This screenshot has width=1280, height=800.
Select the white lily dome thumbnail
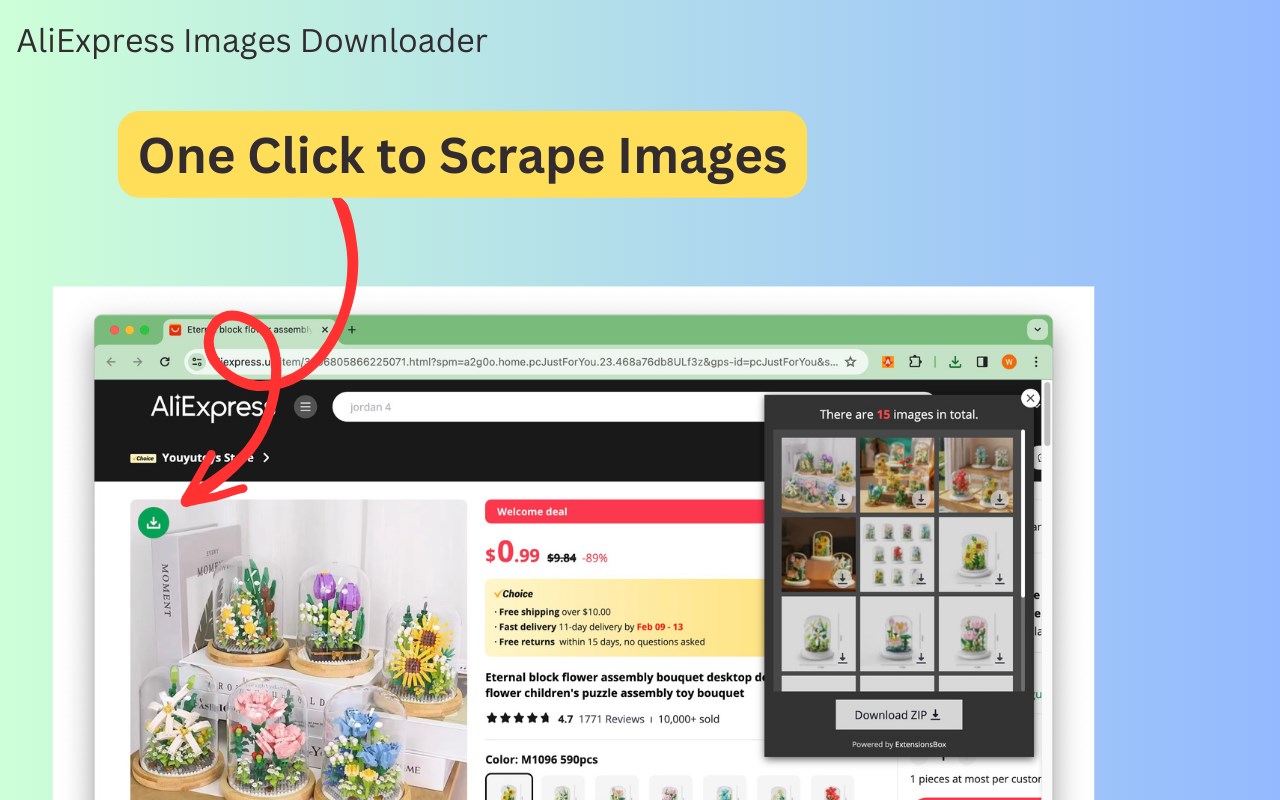[818, 633]
